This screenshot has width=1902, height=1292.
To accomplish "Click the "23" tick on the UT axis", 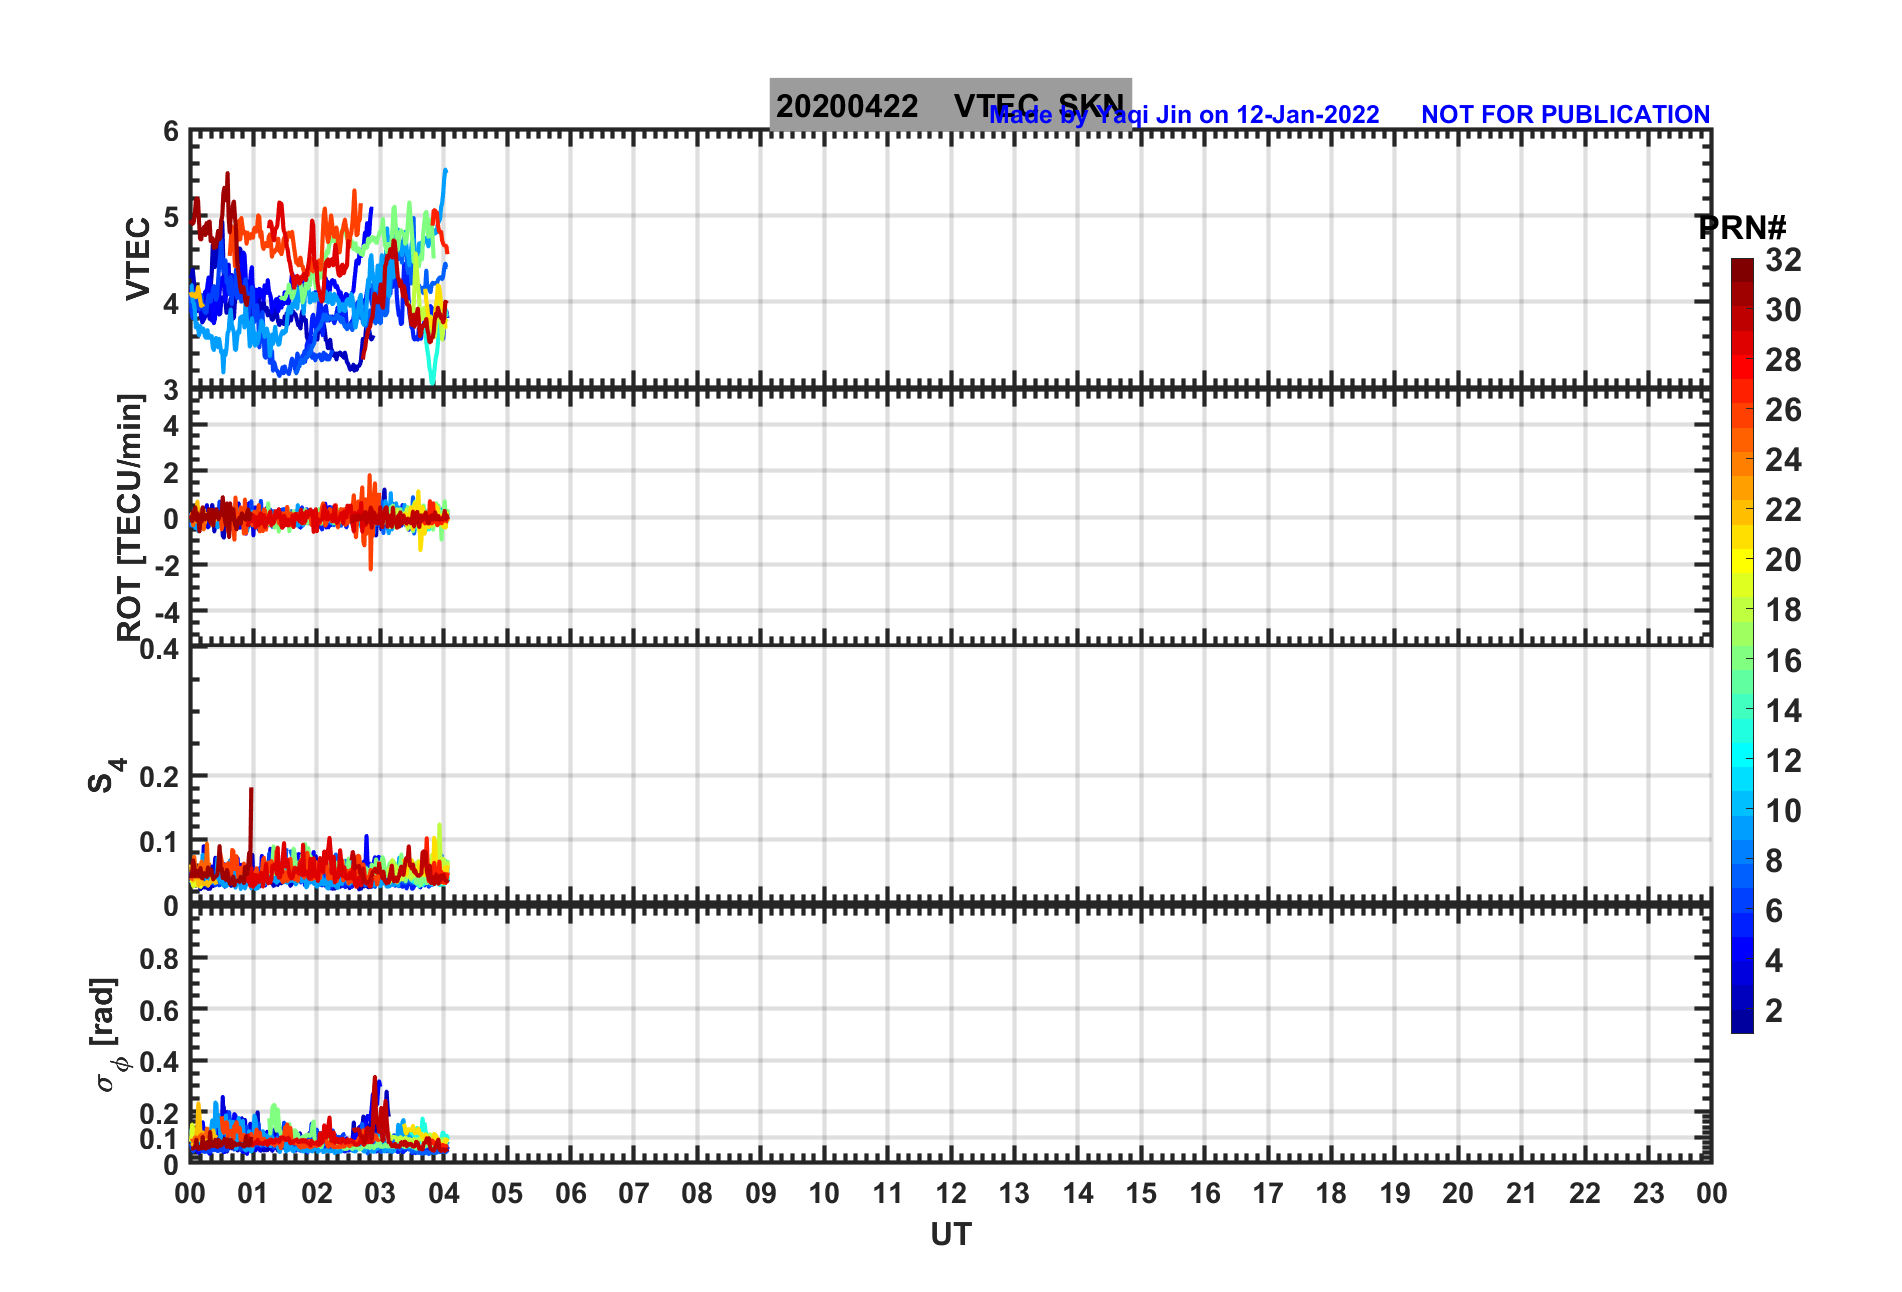I will [1649, 1193].
